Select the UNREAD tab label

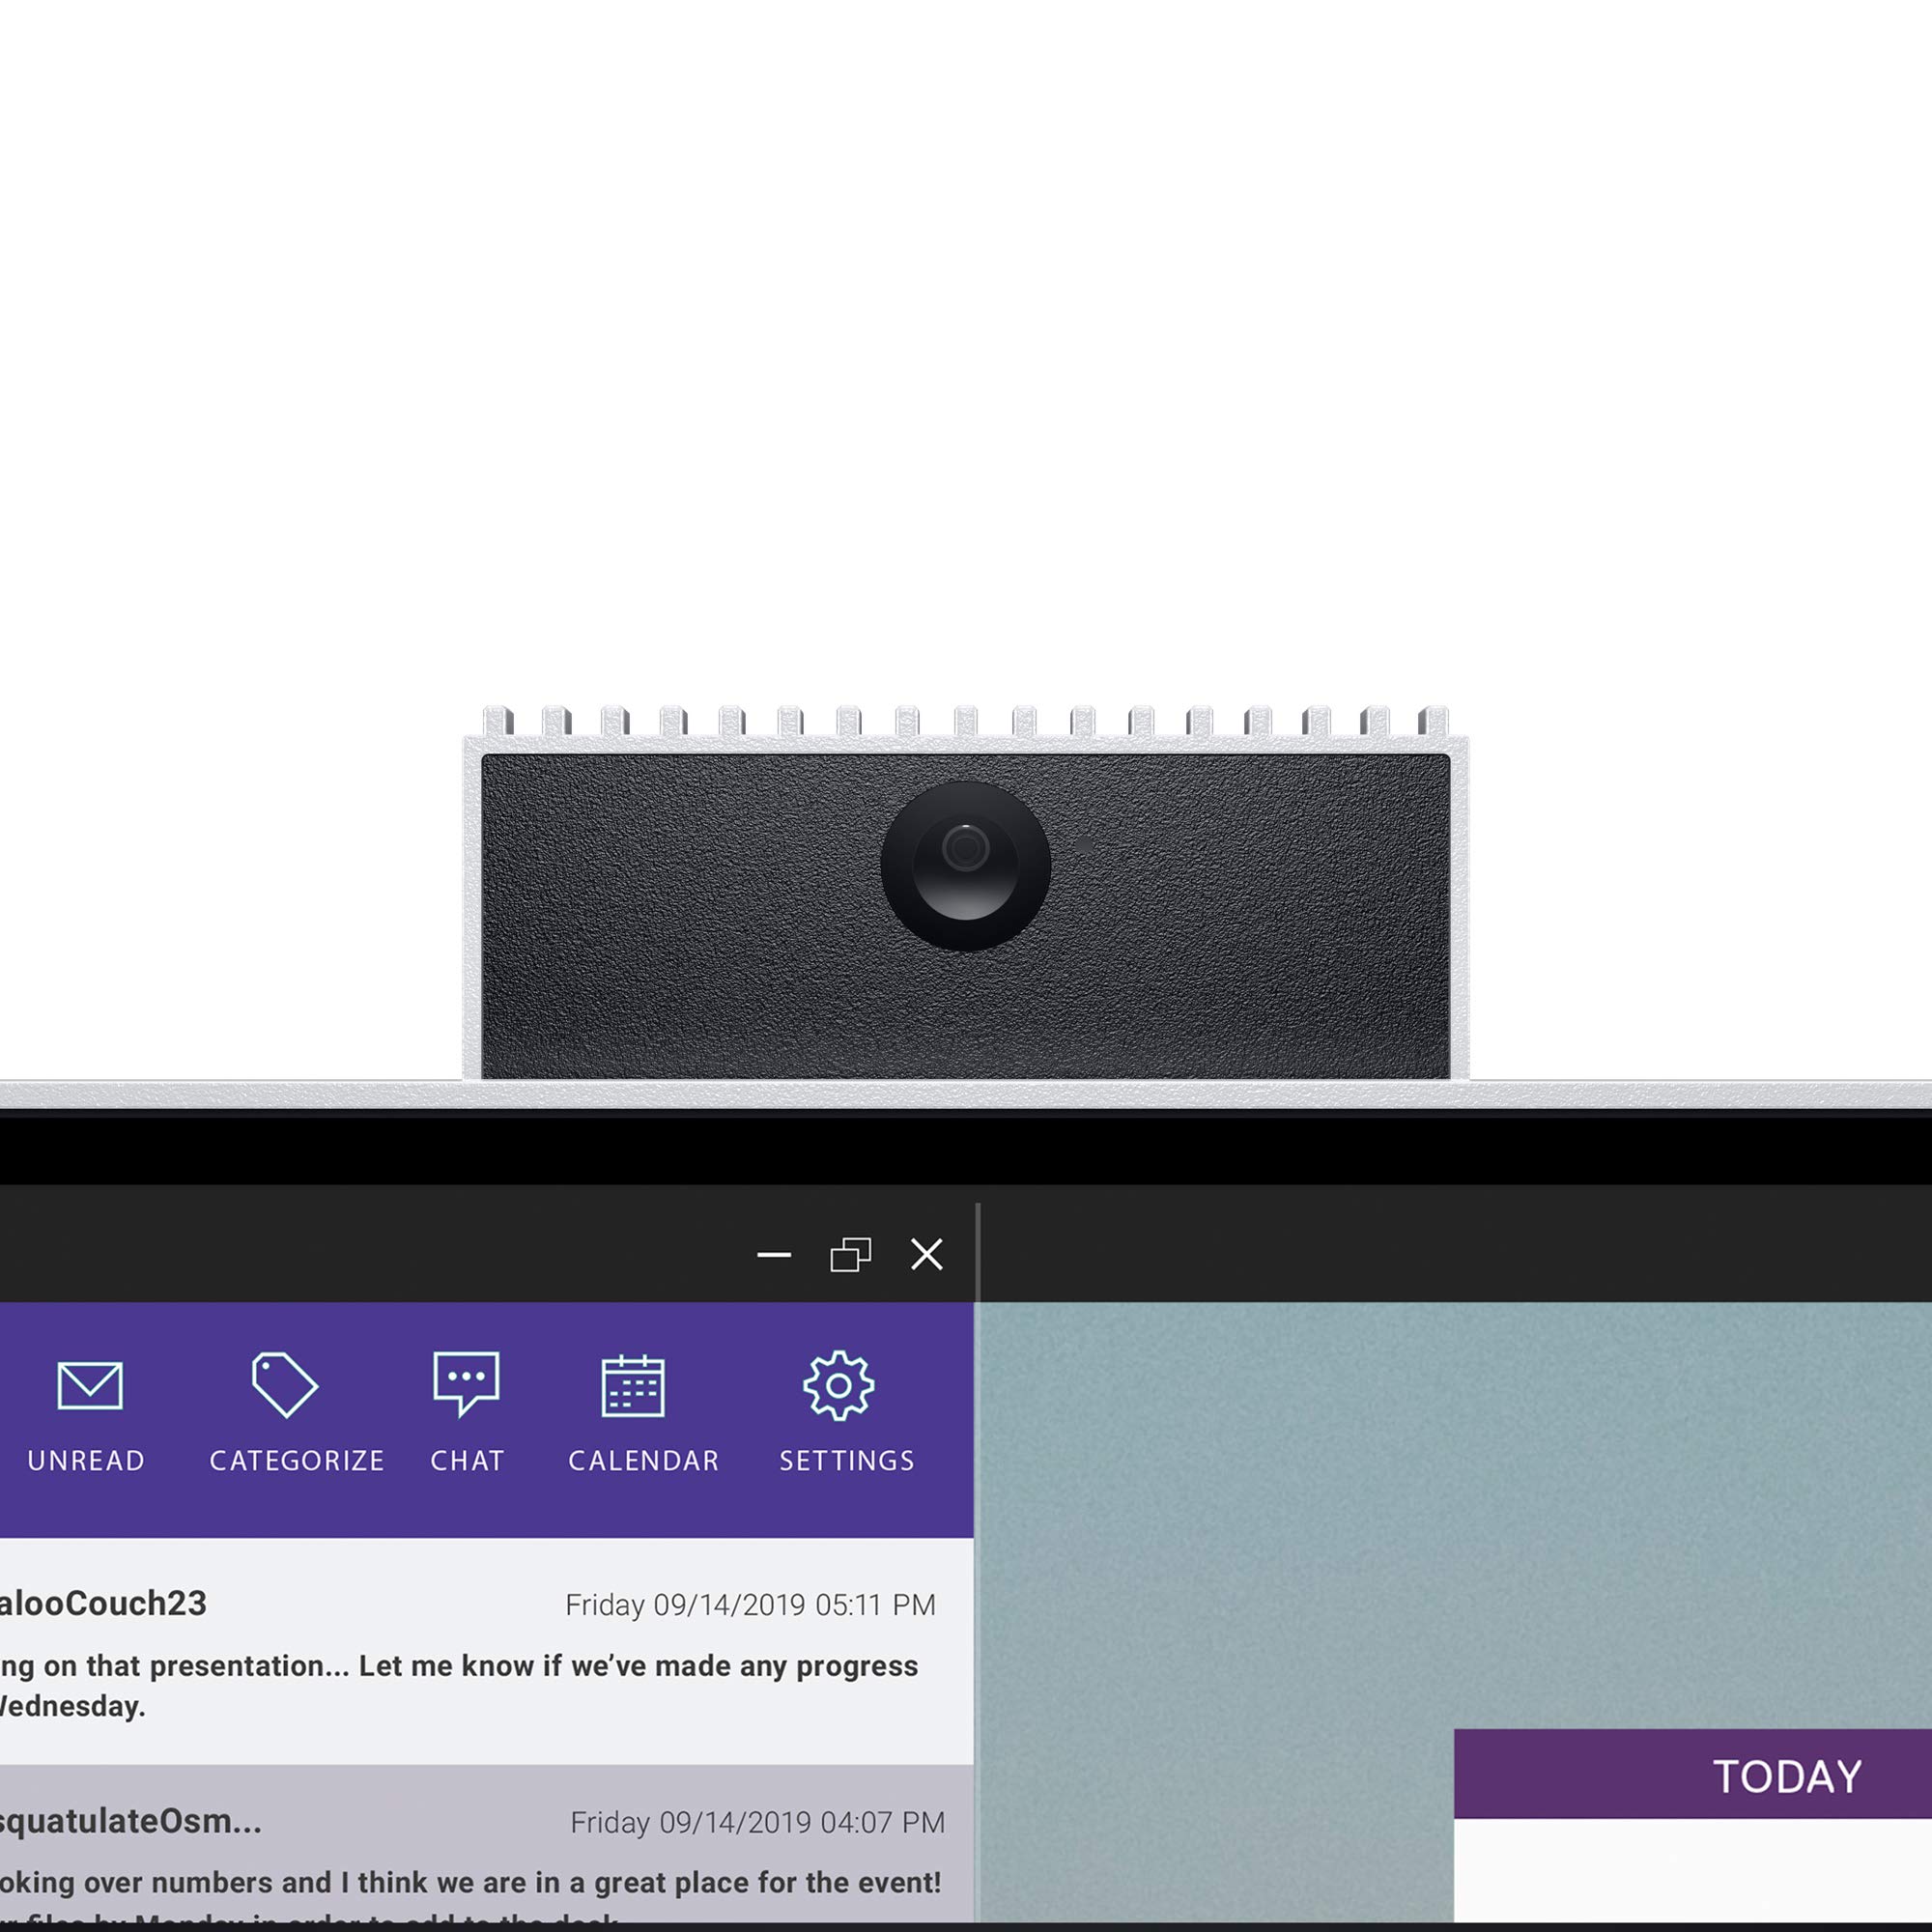[x=85, y=1460]
